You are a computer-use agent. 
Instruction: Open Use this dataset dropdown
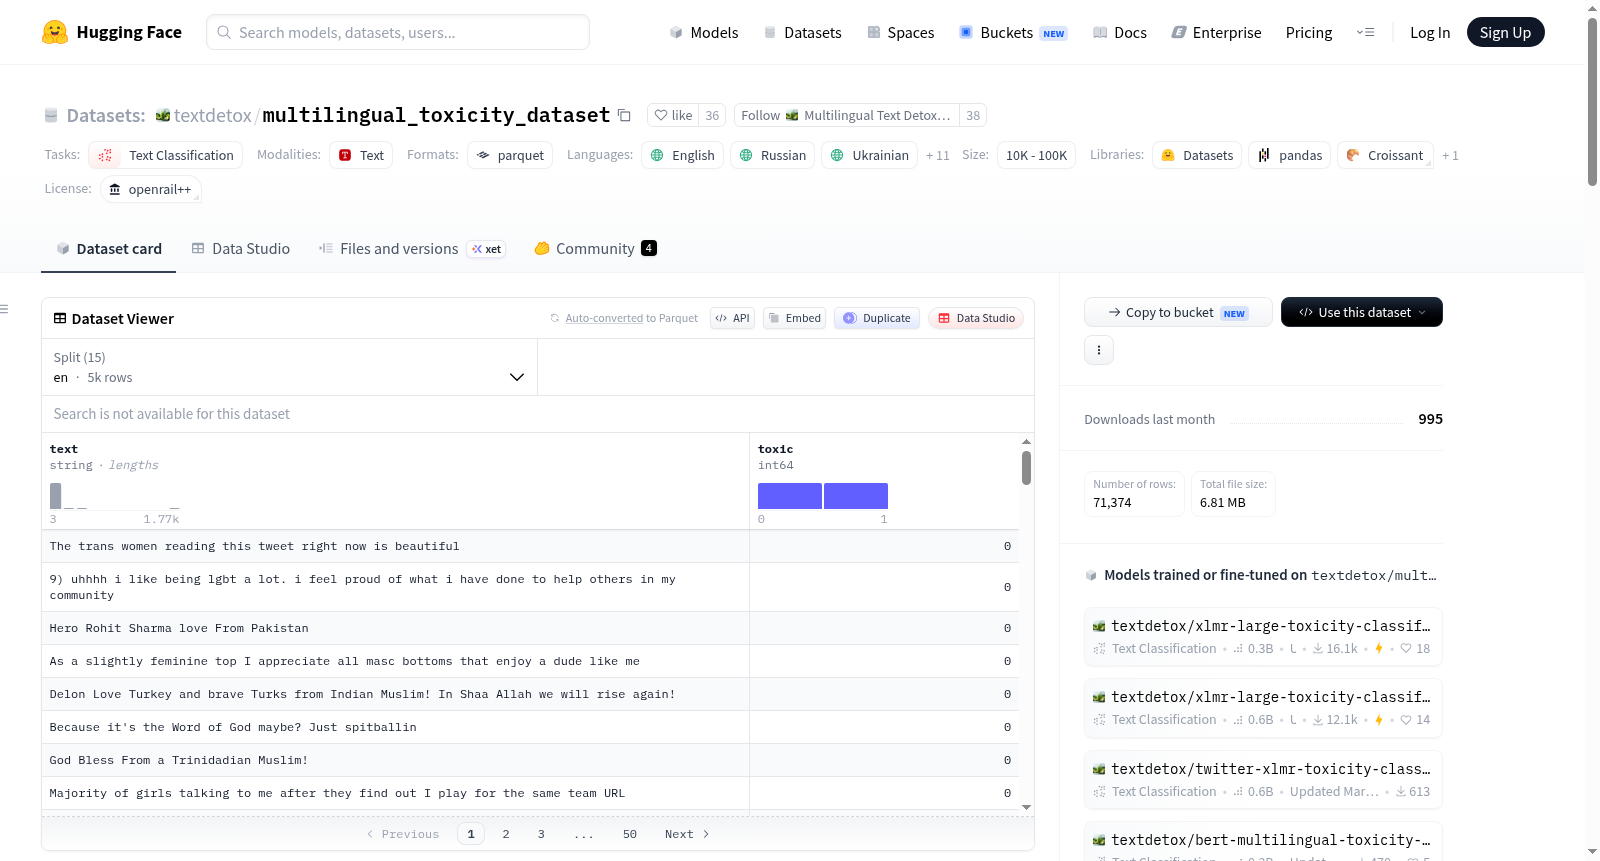pyautogui.click(x=1361, y=312)
